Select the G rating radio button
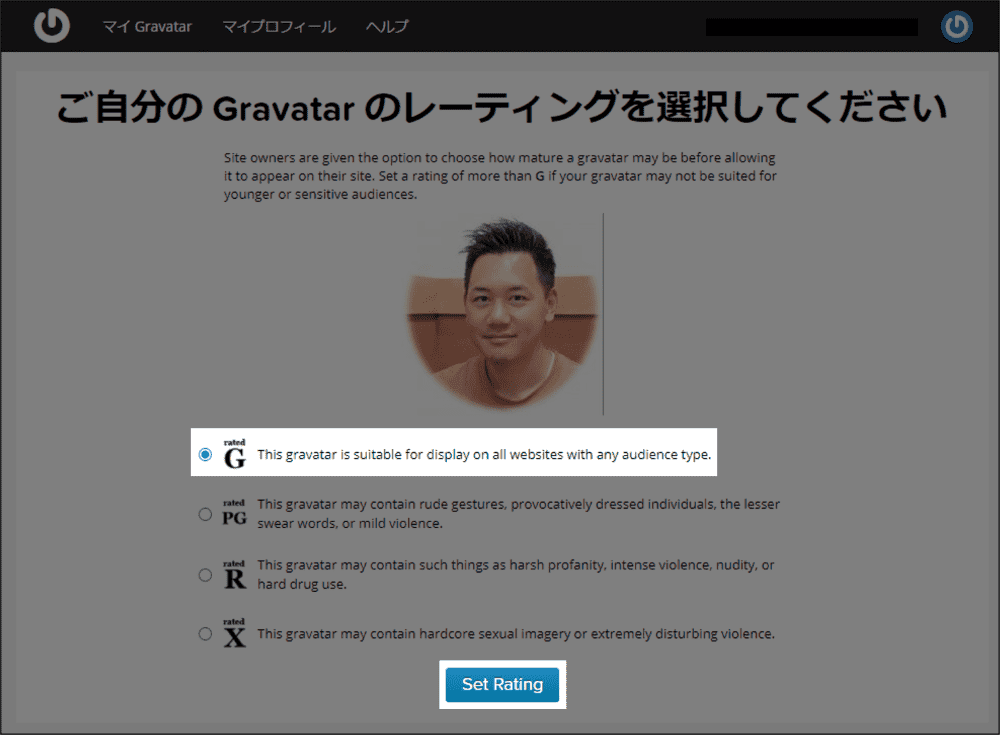The image size is (1000, 735). [x=205, y=454]
